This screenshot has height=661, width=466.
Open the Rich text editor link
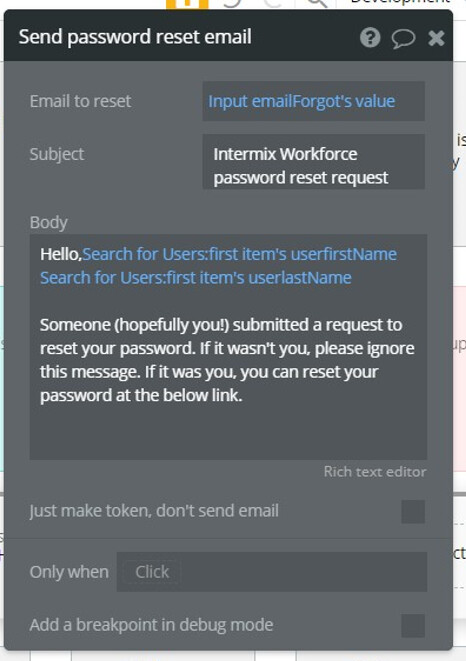pos(375,472)
